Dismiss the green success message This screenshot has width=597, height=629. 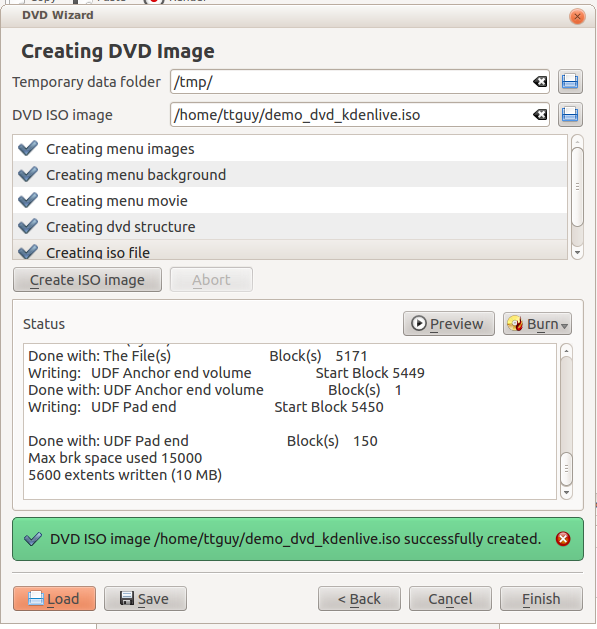(x=563, y=539)
